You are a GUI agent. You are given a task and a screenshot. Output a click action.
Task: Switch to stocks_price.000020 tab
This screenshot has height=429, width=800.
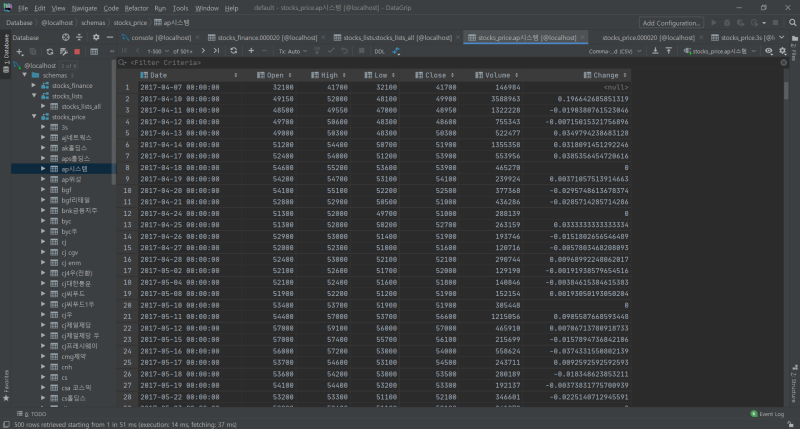648,38
